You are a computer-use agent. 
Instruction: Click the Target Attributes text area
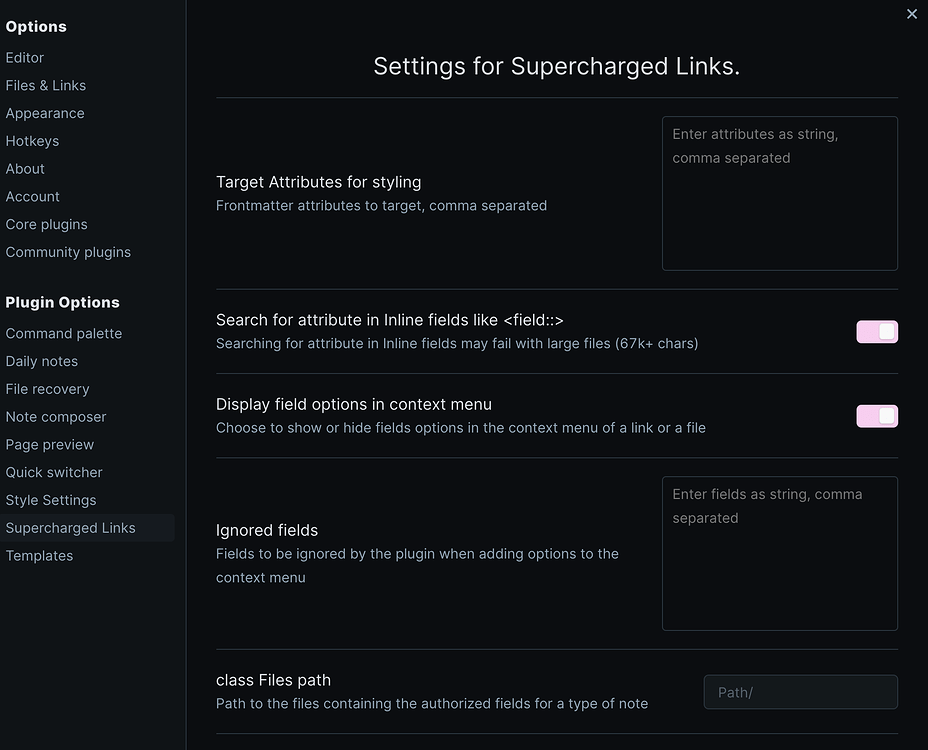[779, 194]
